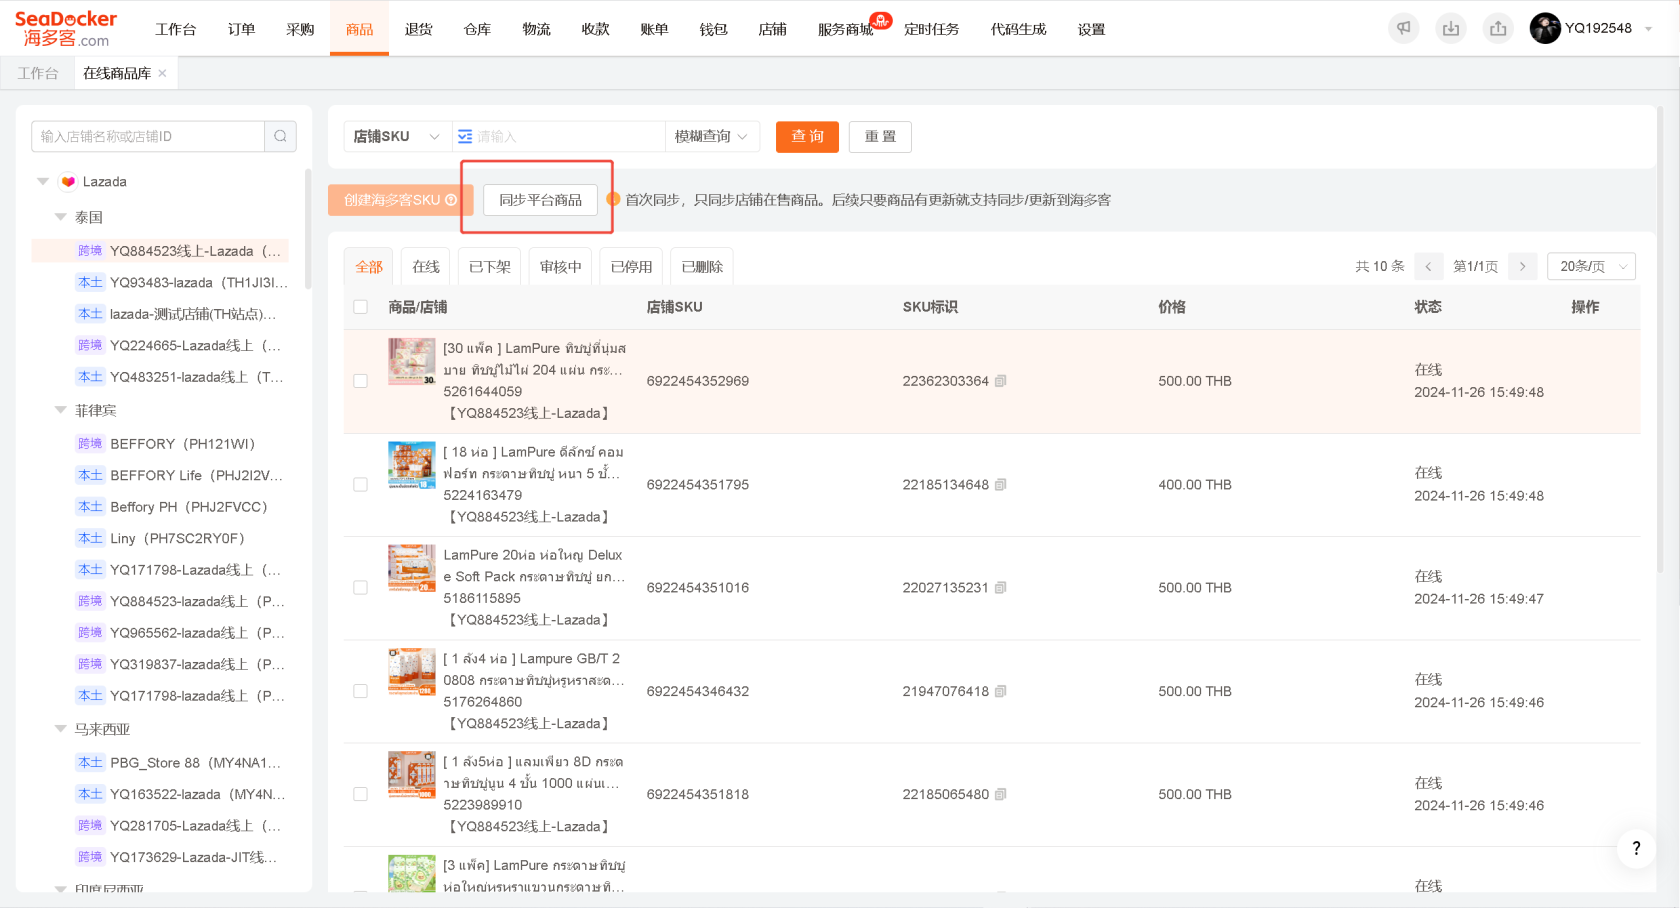Open the 20条/页 page size dropdown
The height and width of the screenshot is (908, 1680).
[1591, 266]
